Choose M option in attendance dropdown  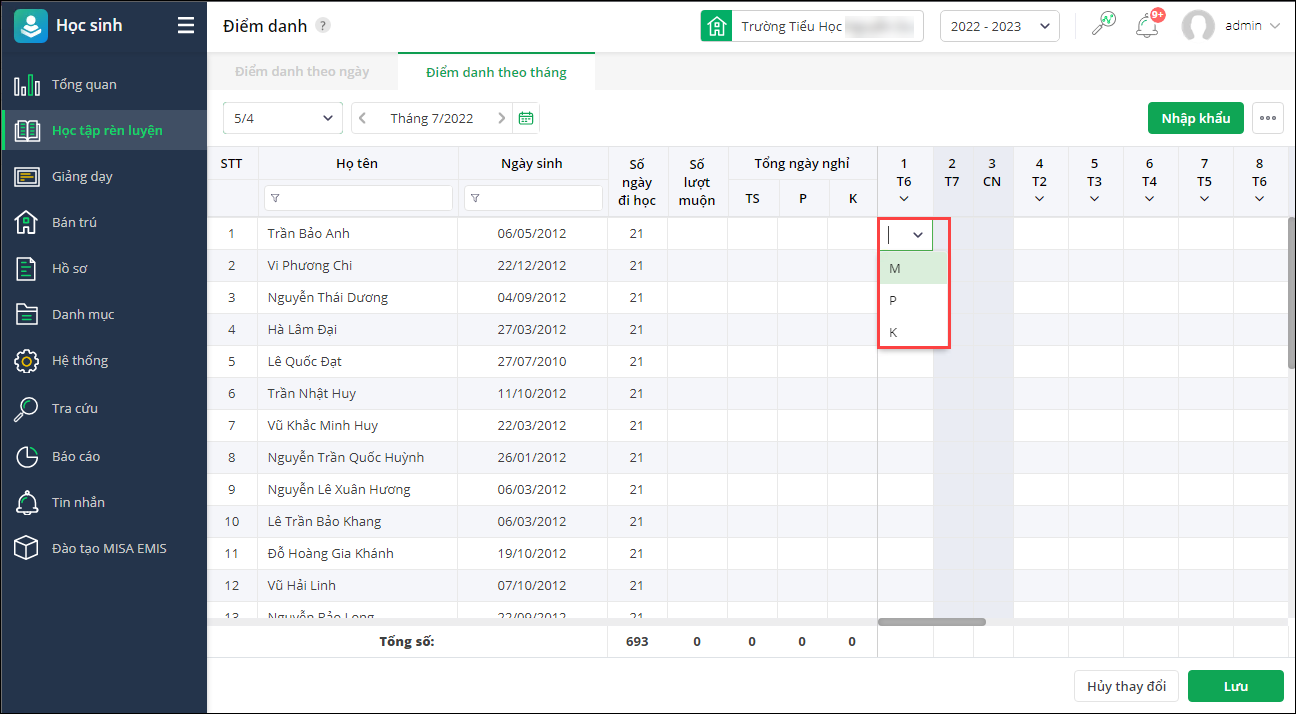pos(914,268)
